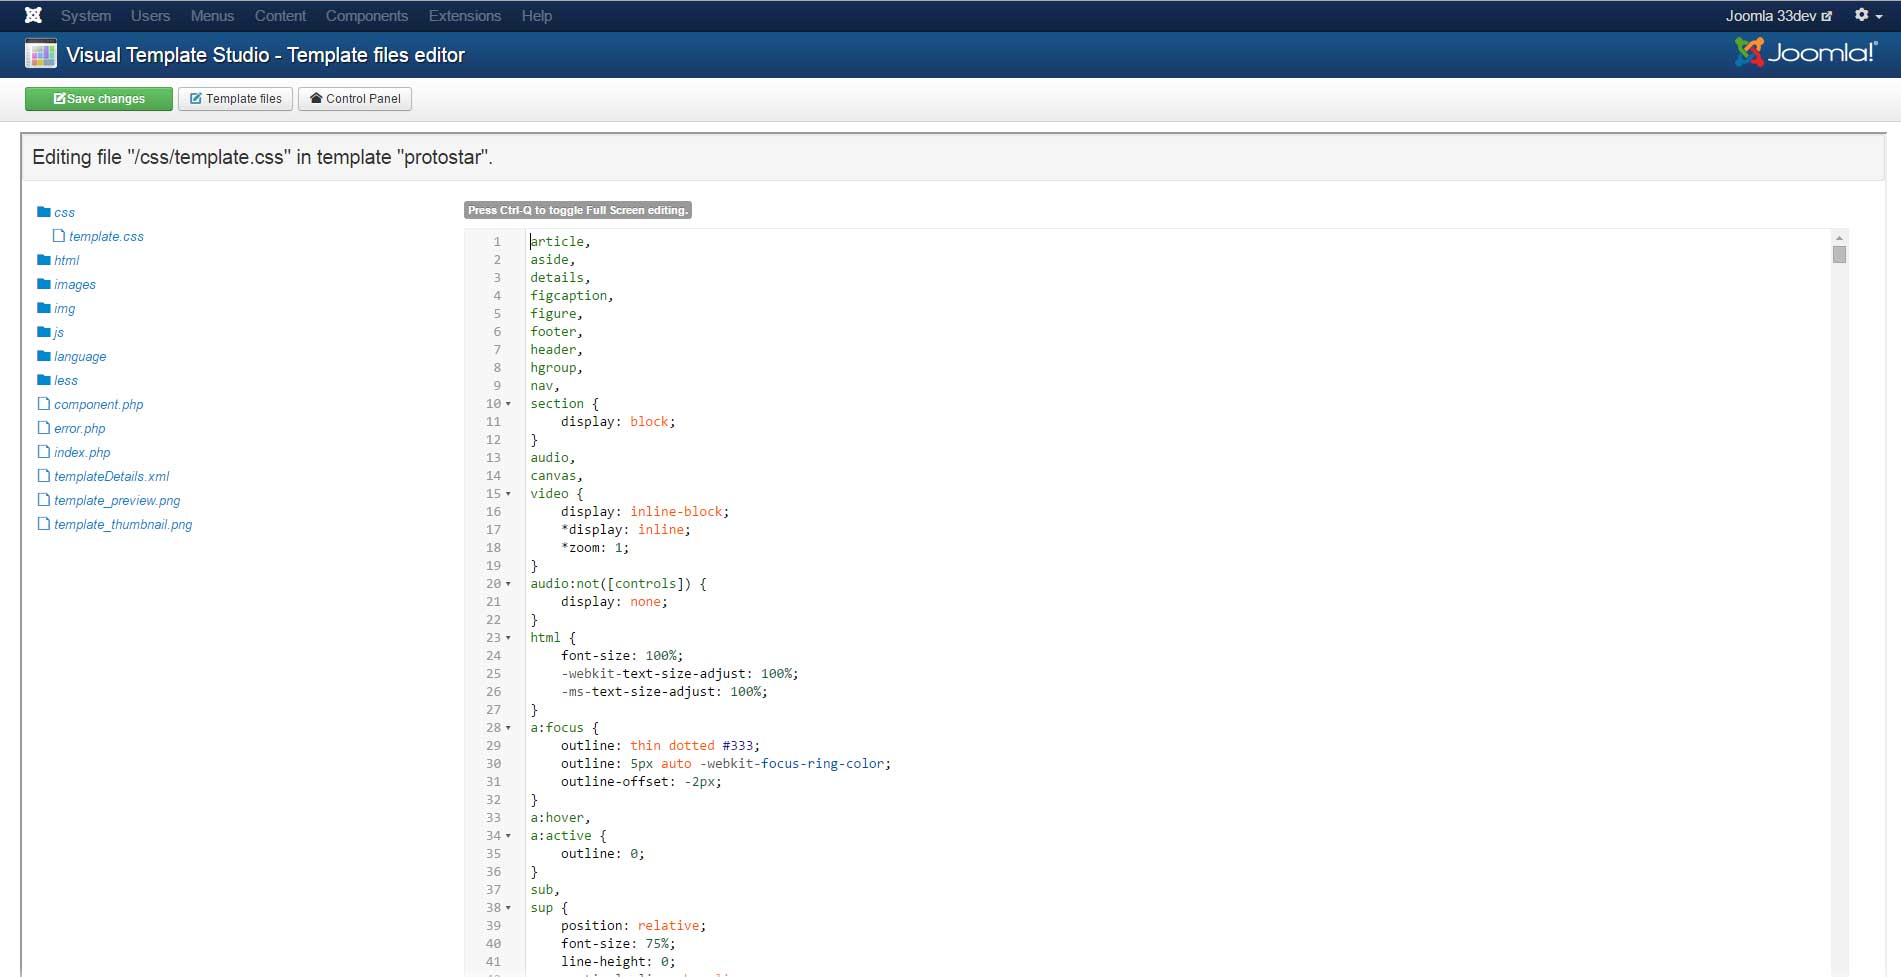This screenshot has width=1901, height=977.
Task: Open the System menu
Action: (x=86, y=16)
